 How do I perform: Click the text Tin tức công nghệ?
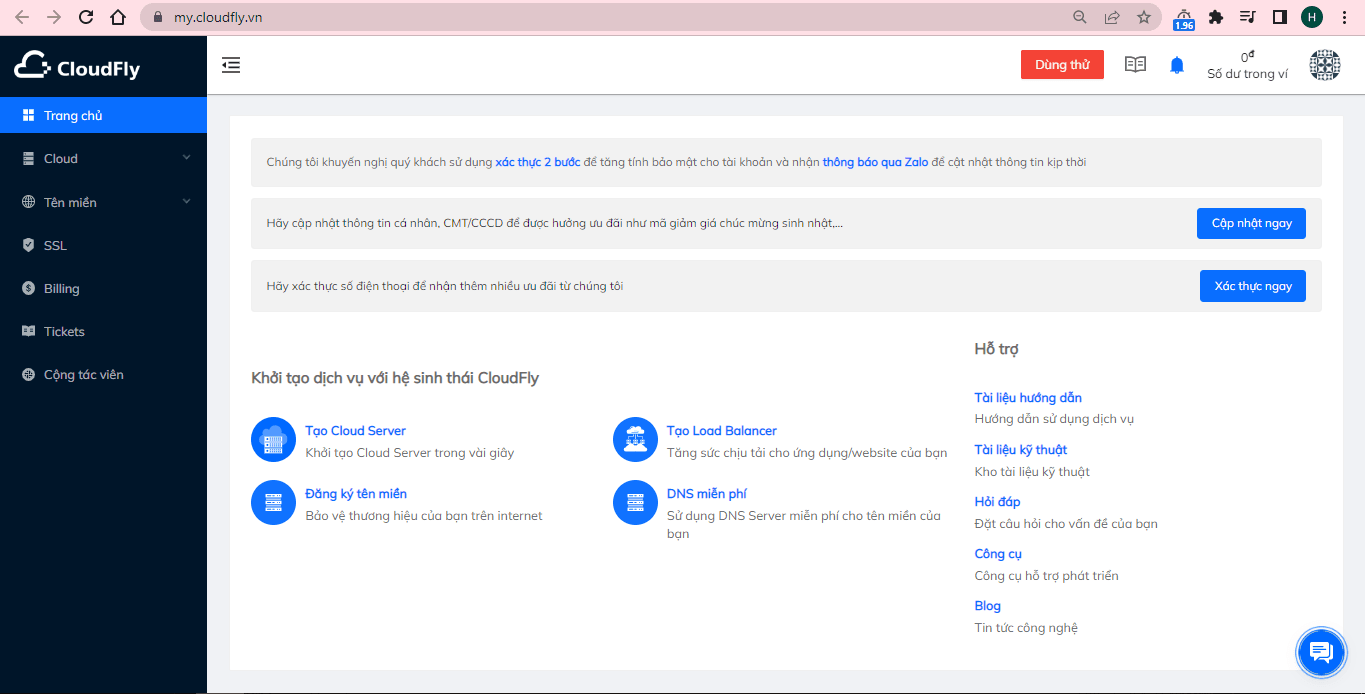(x=1026, y=628)
